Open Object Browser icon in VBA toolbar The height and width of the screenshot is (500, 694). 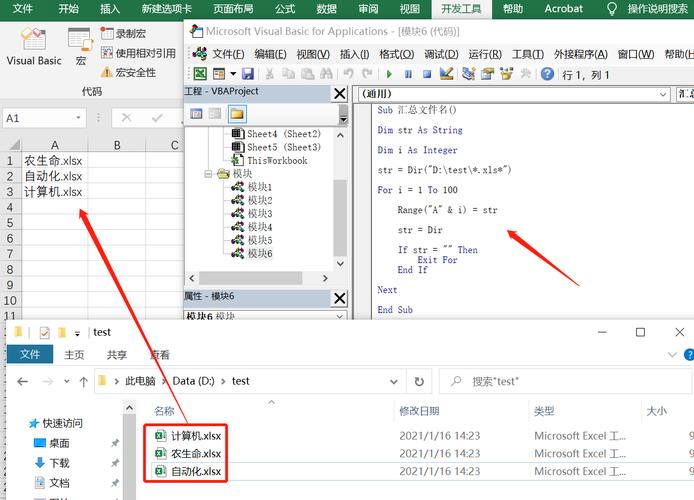pos(506,74)
